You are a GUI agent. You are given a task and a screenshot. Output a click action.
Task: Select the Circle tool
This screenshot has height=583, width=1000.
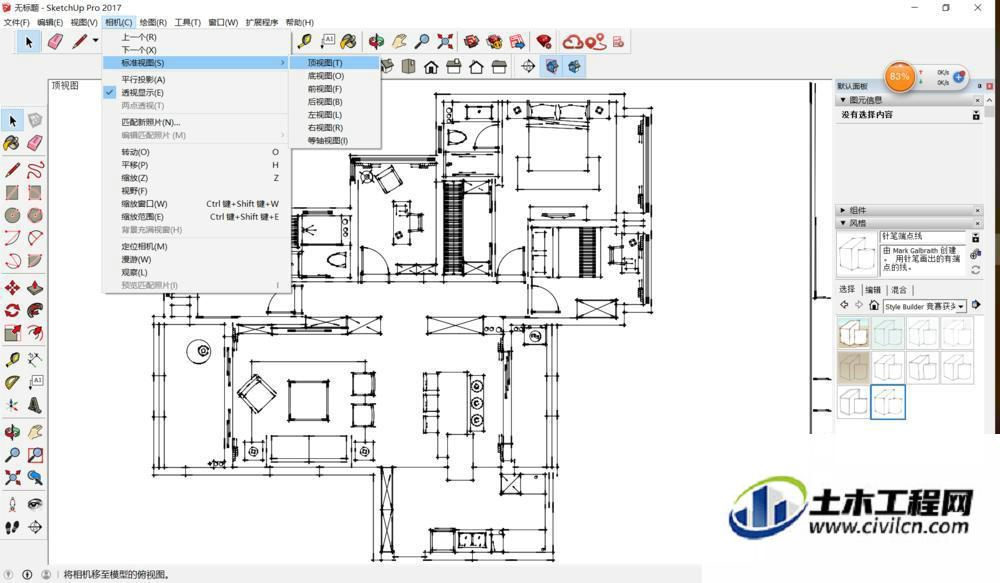coord(11,215)
